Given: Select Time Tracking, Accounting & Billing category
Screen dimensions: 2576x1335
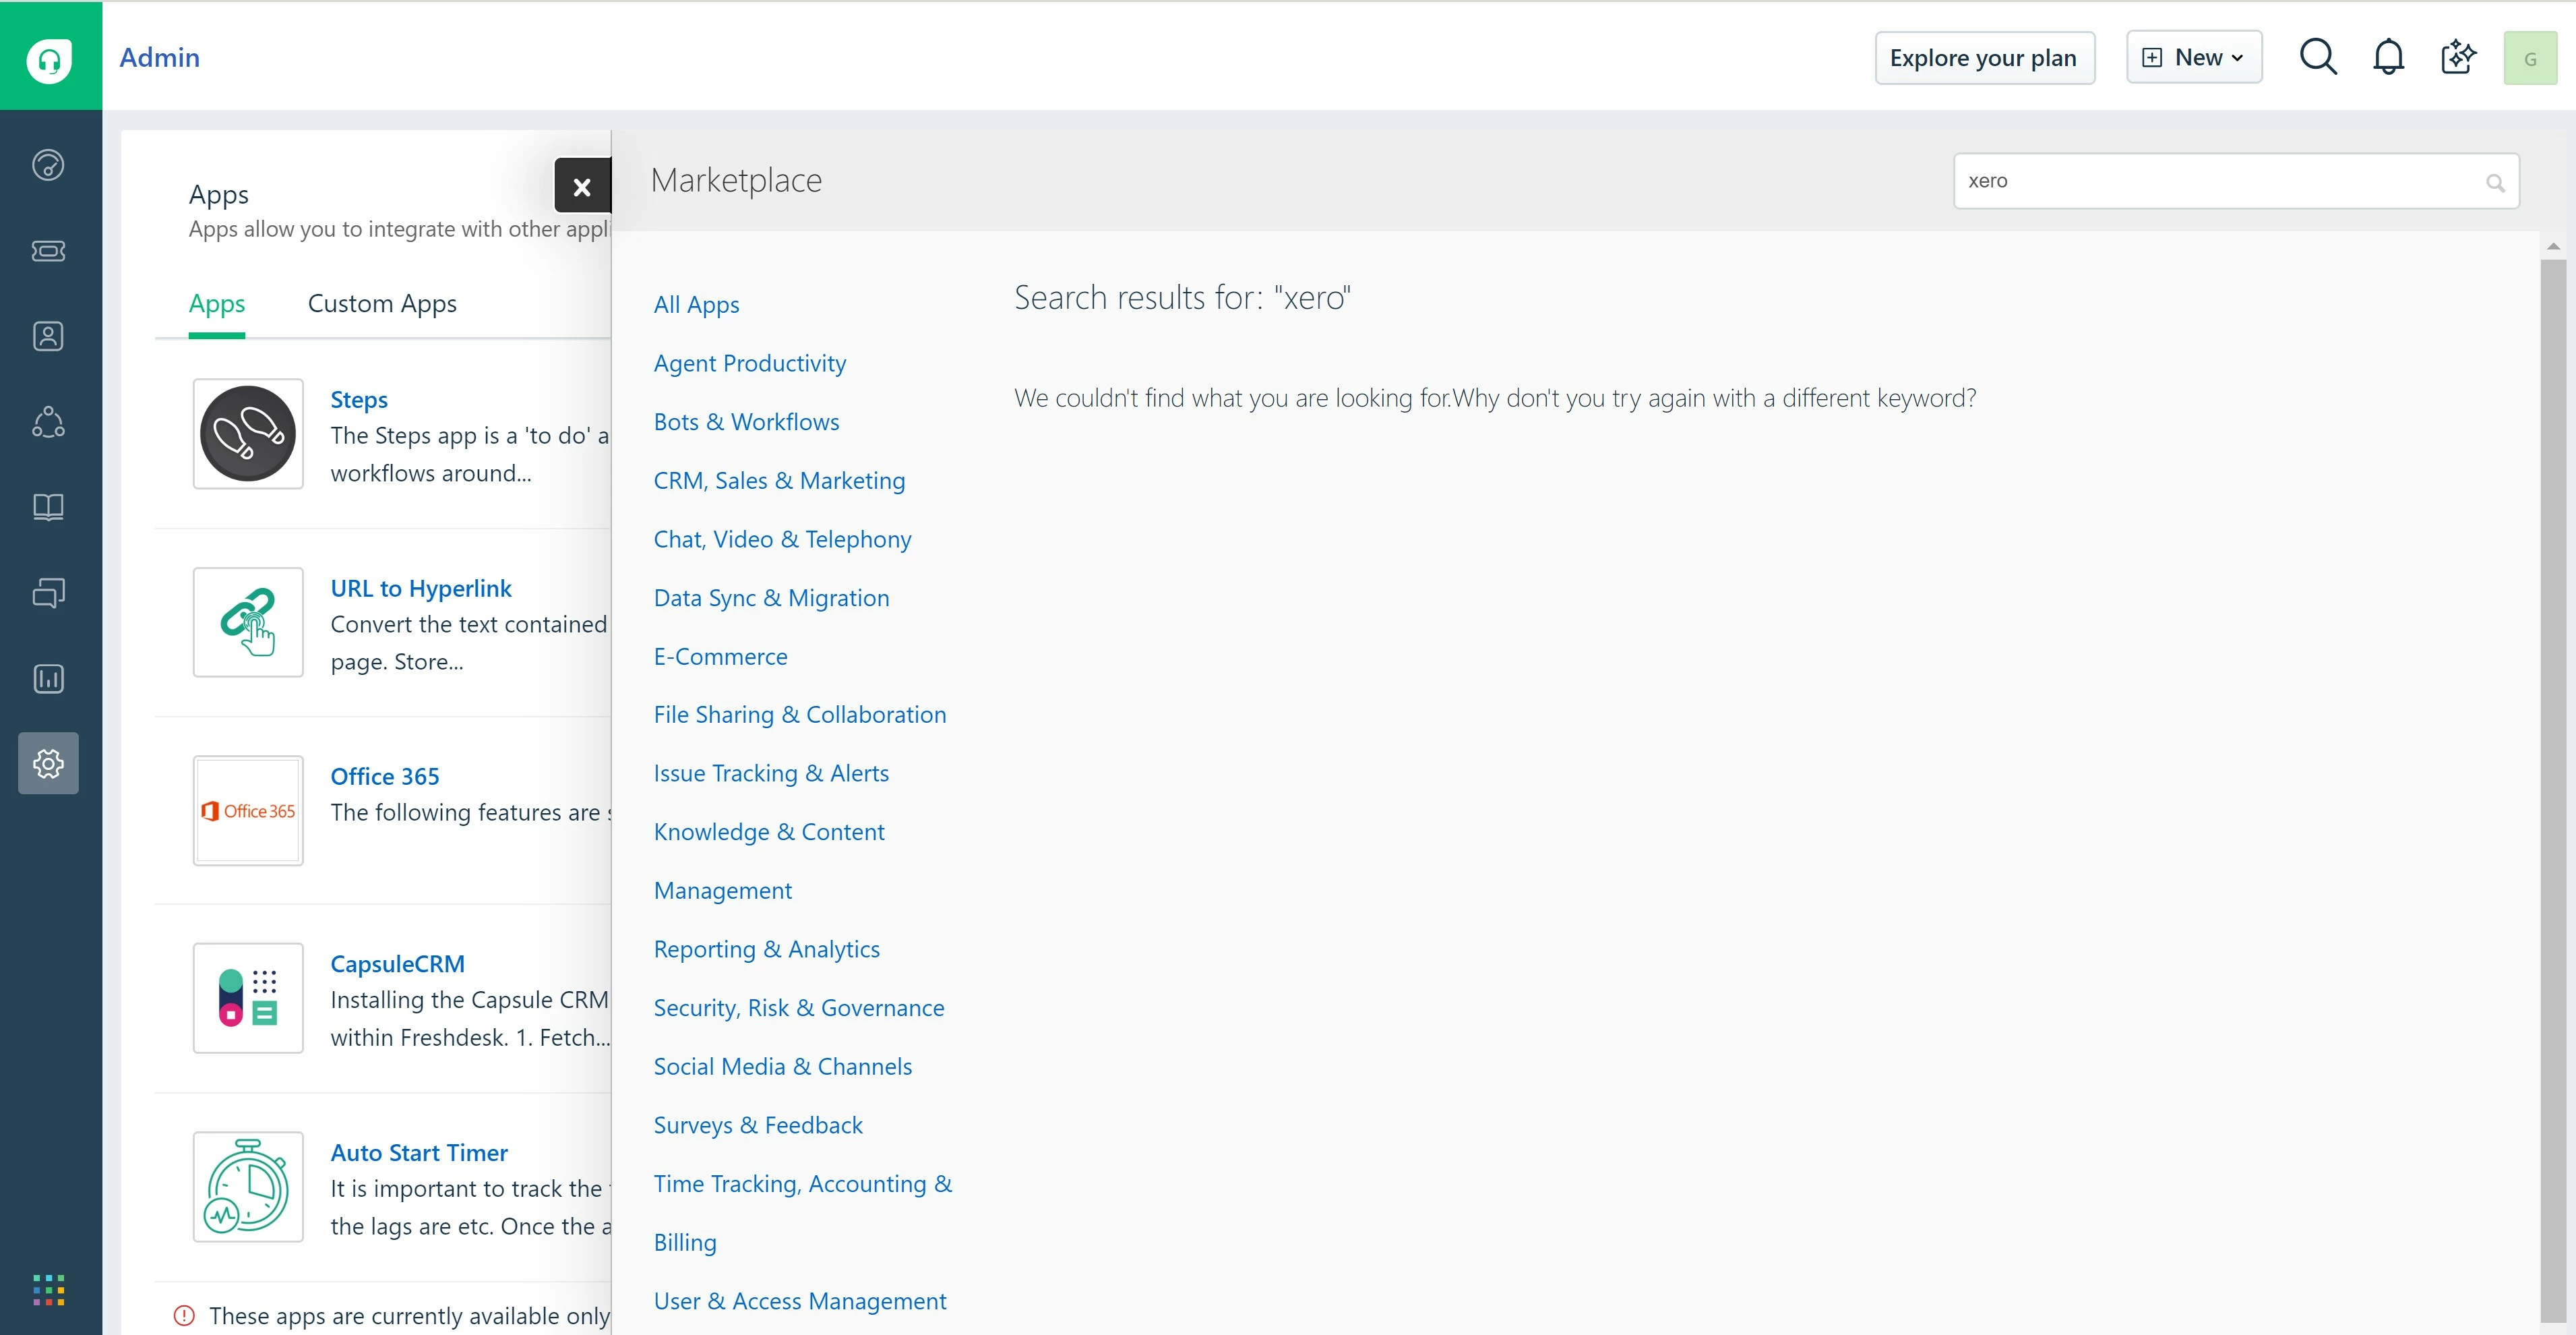Looking at the screenshot, I should click(x=802, y=1213).
